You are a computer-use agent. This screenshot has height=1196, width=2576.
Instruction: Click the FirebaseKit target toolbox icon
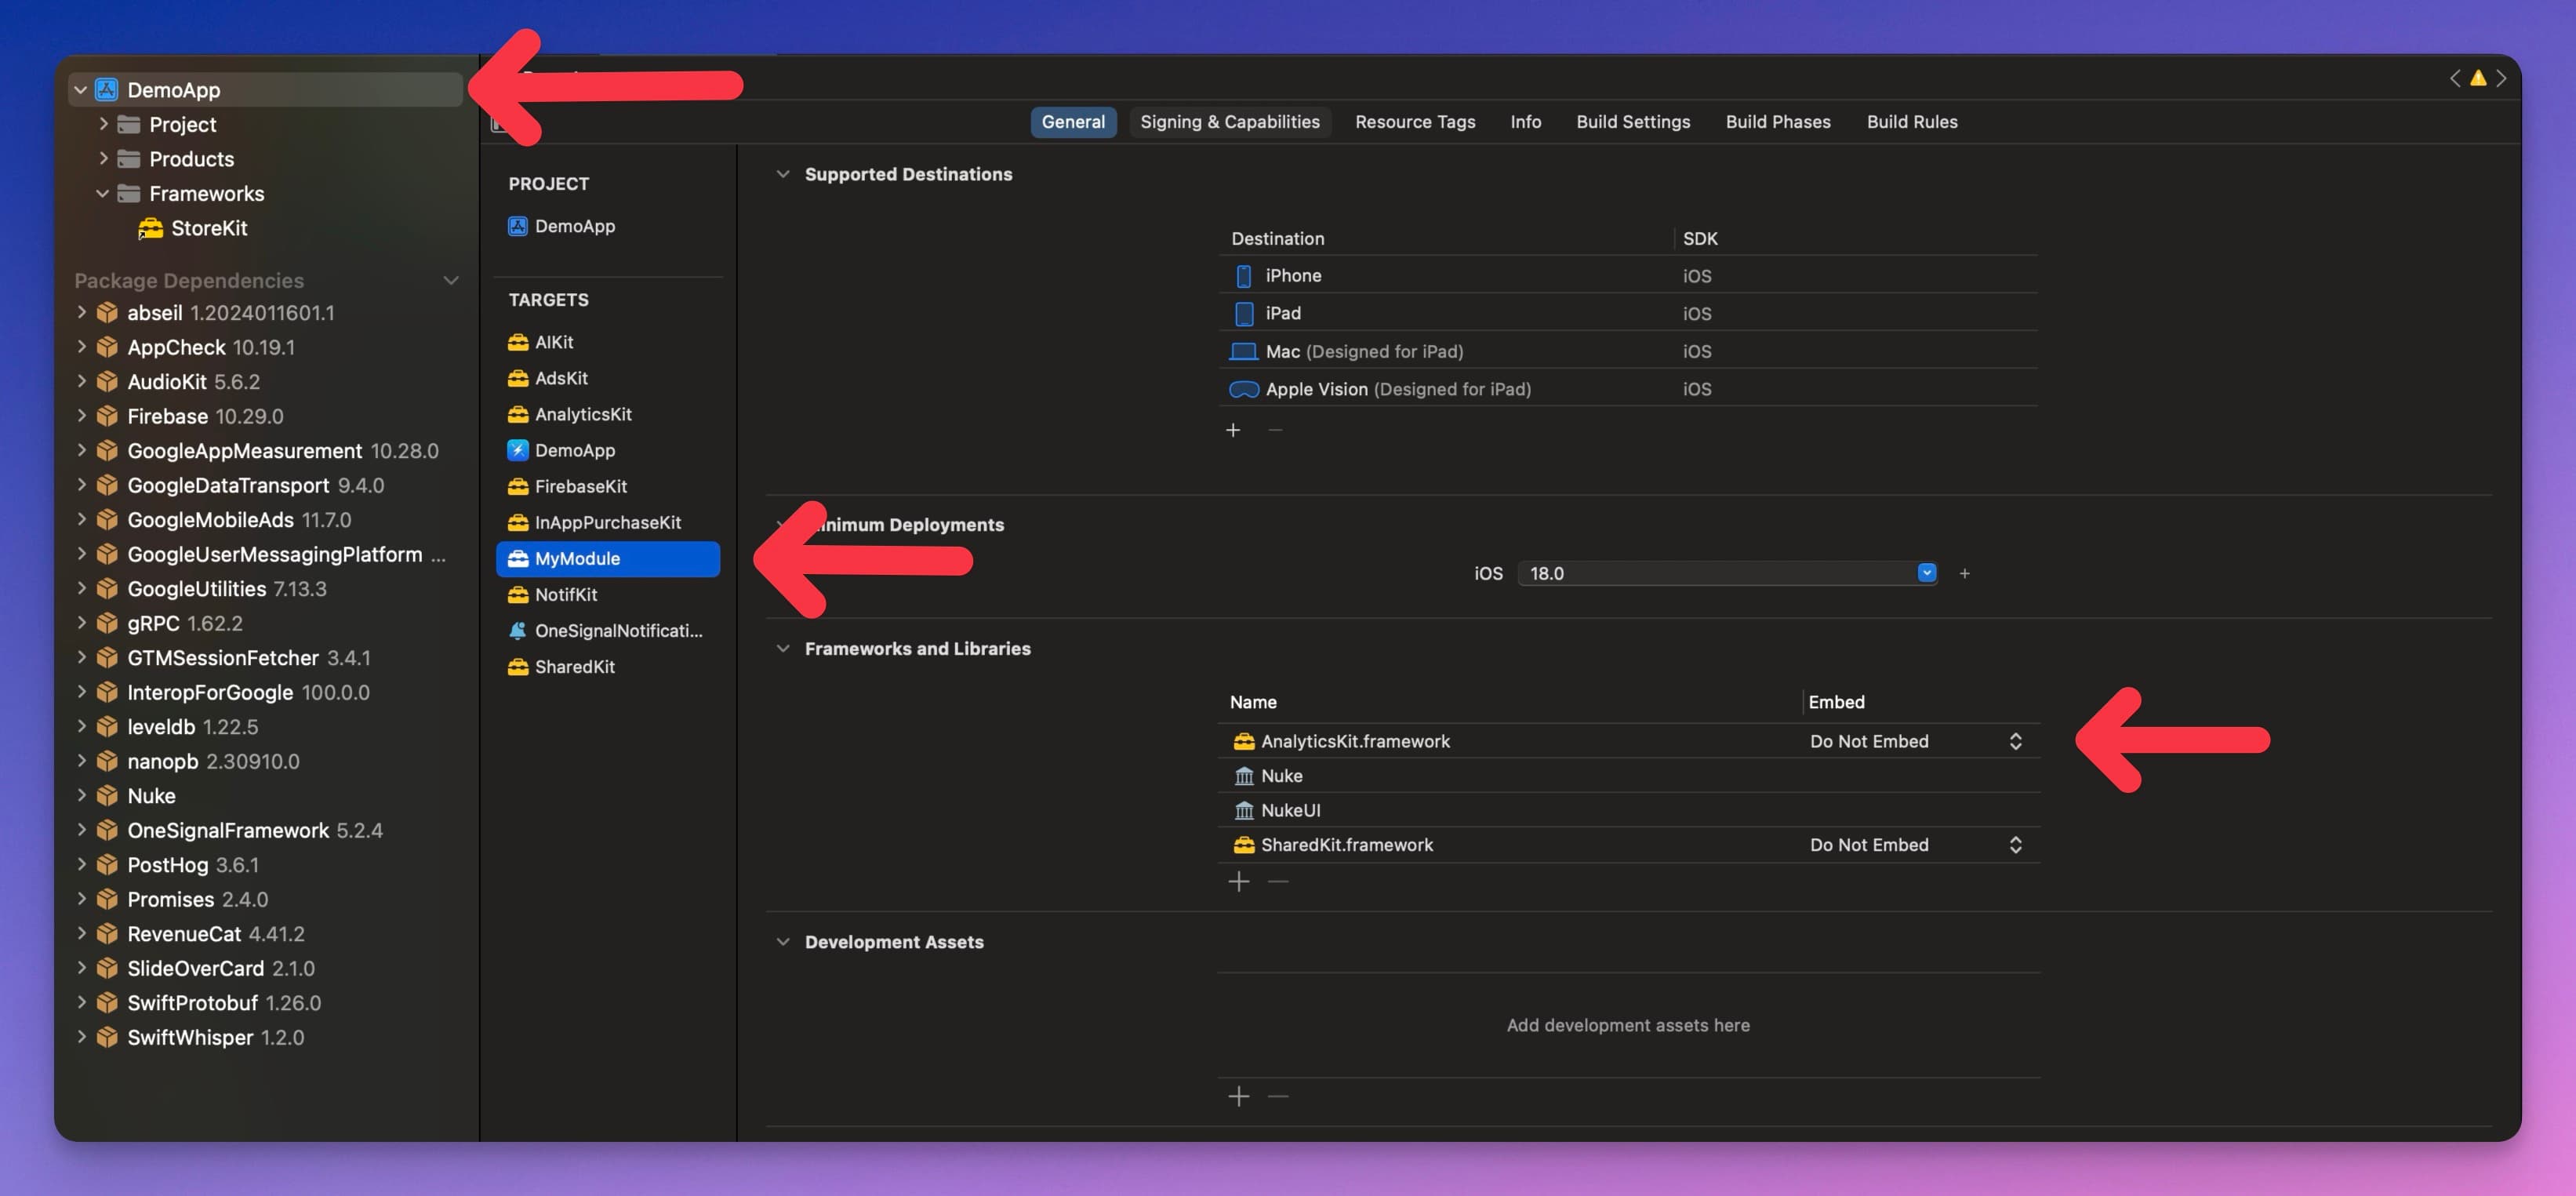tap(517, 486)
